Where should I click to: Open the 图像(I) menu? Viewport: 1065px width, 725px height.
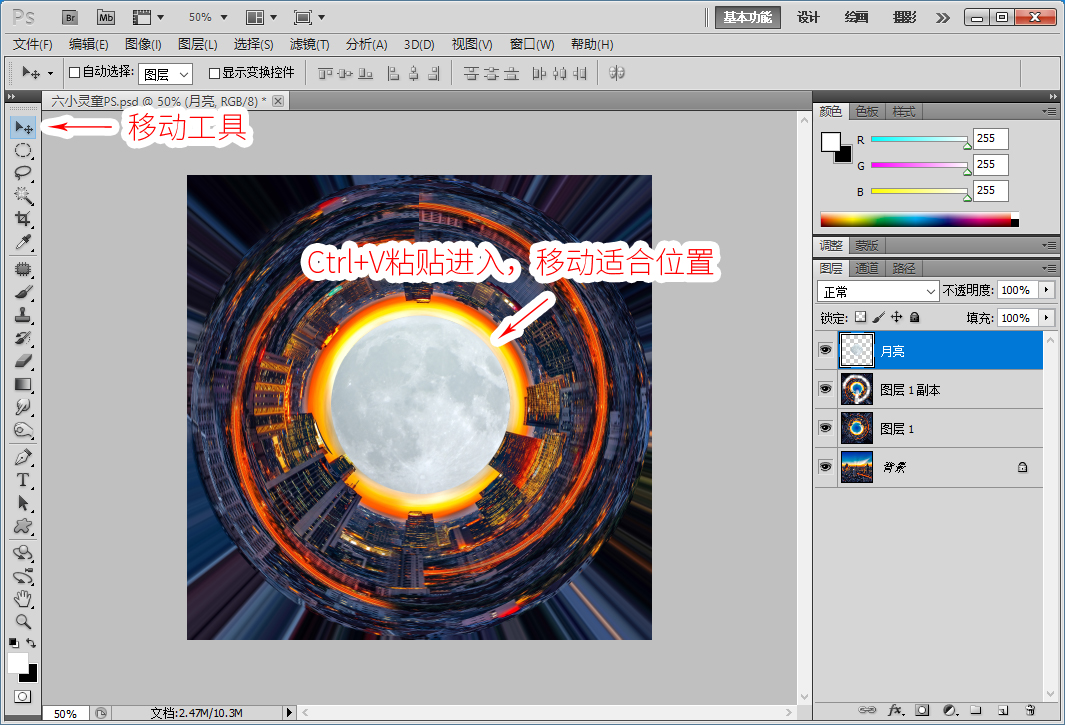click(143, 45)
